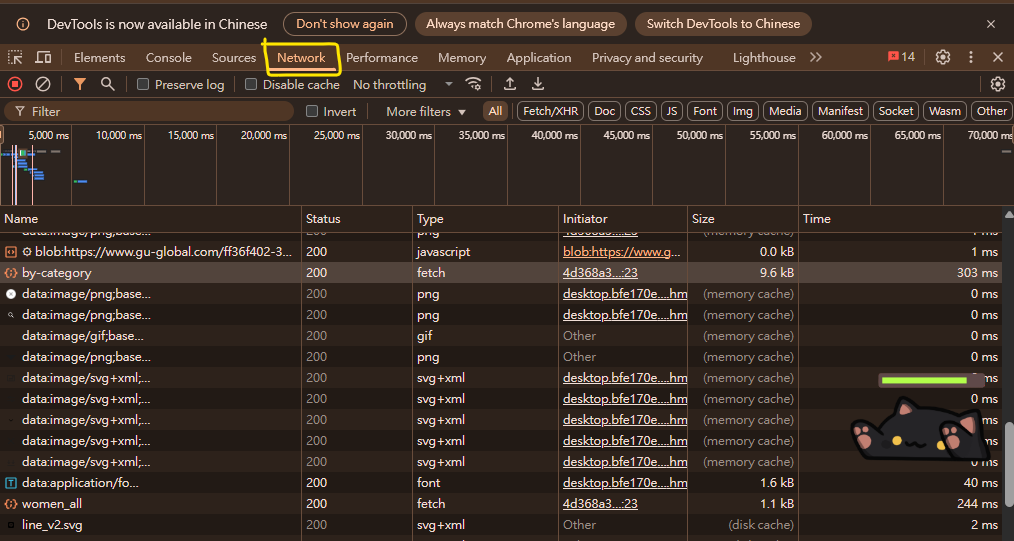Filter by Manifest requests
The height and width of the screenshot is (541, 1014).
[840, 111]
